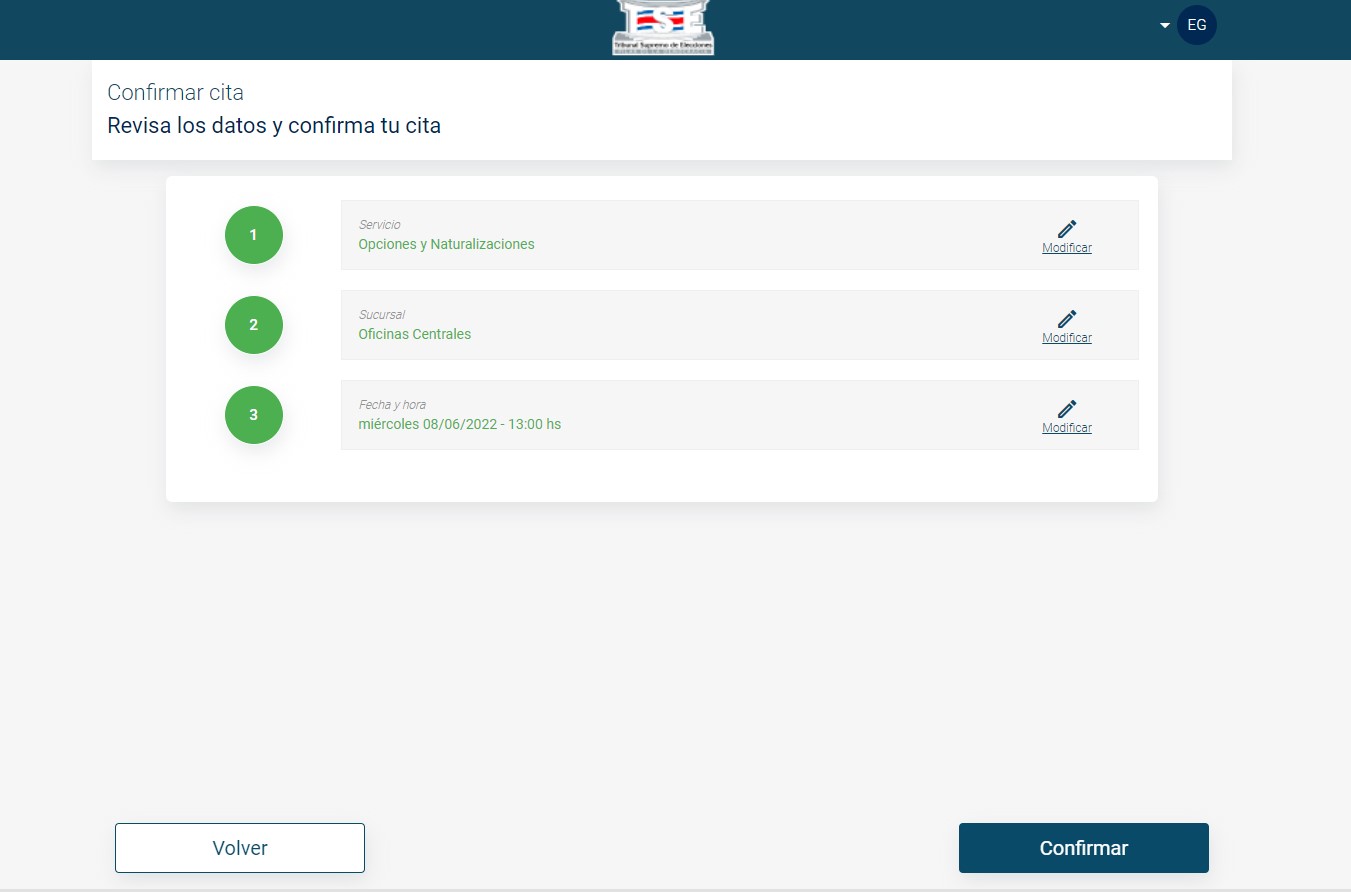This screenshot has height=892, width=1351.
Task: Click the Fecha y hora field label
Action: [392, 405]
